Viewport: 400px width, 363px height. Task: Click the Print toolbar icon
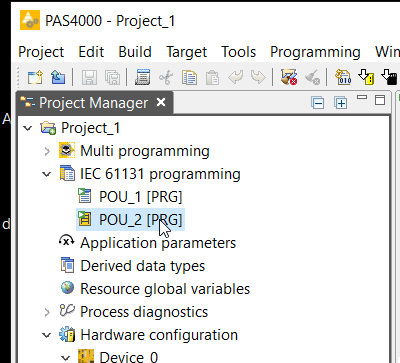(x=143, y=77)
